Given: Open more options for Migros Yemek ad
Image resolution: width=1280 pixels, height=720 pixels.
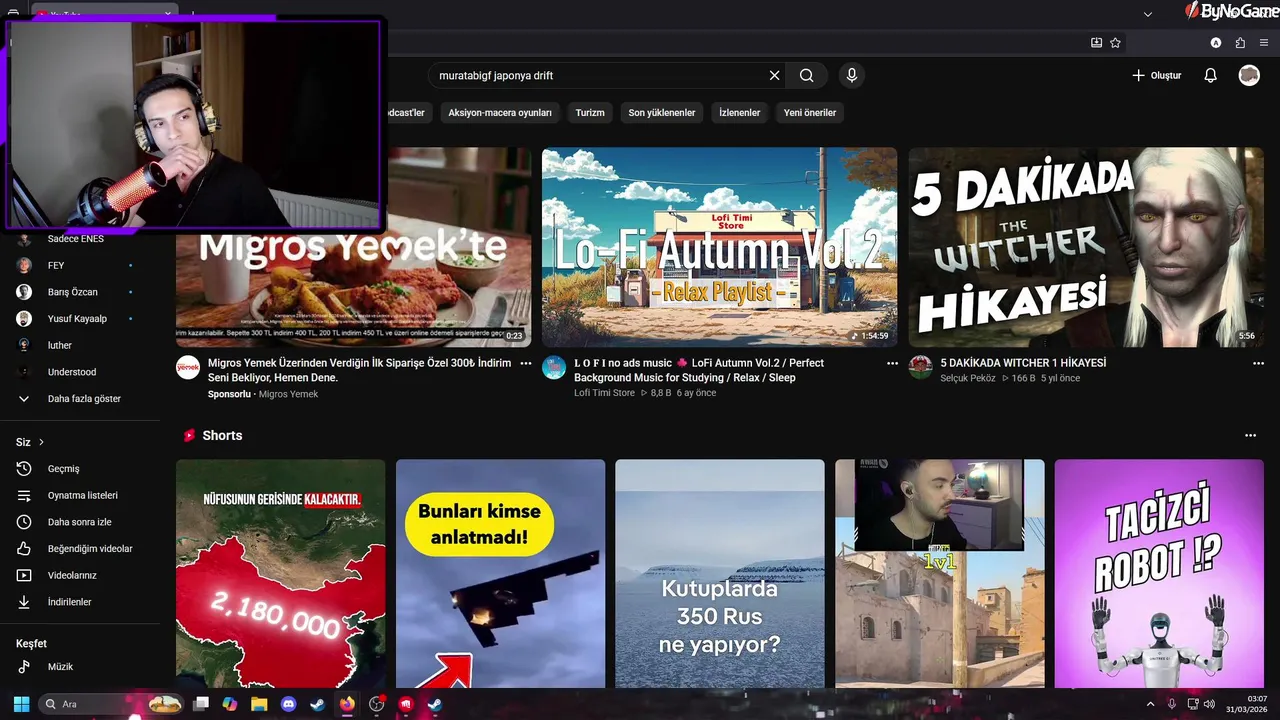Looking at the screenshot, I should tap(526, 364).
